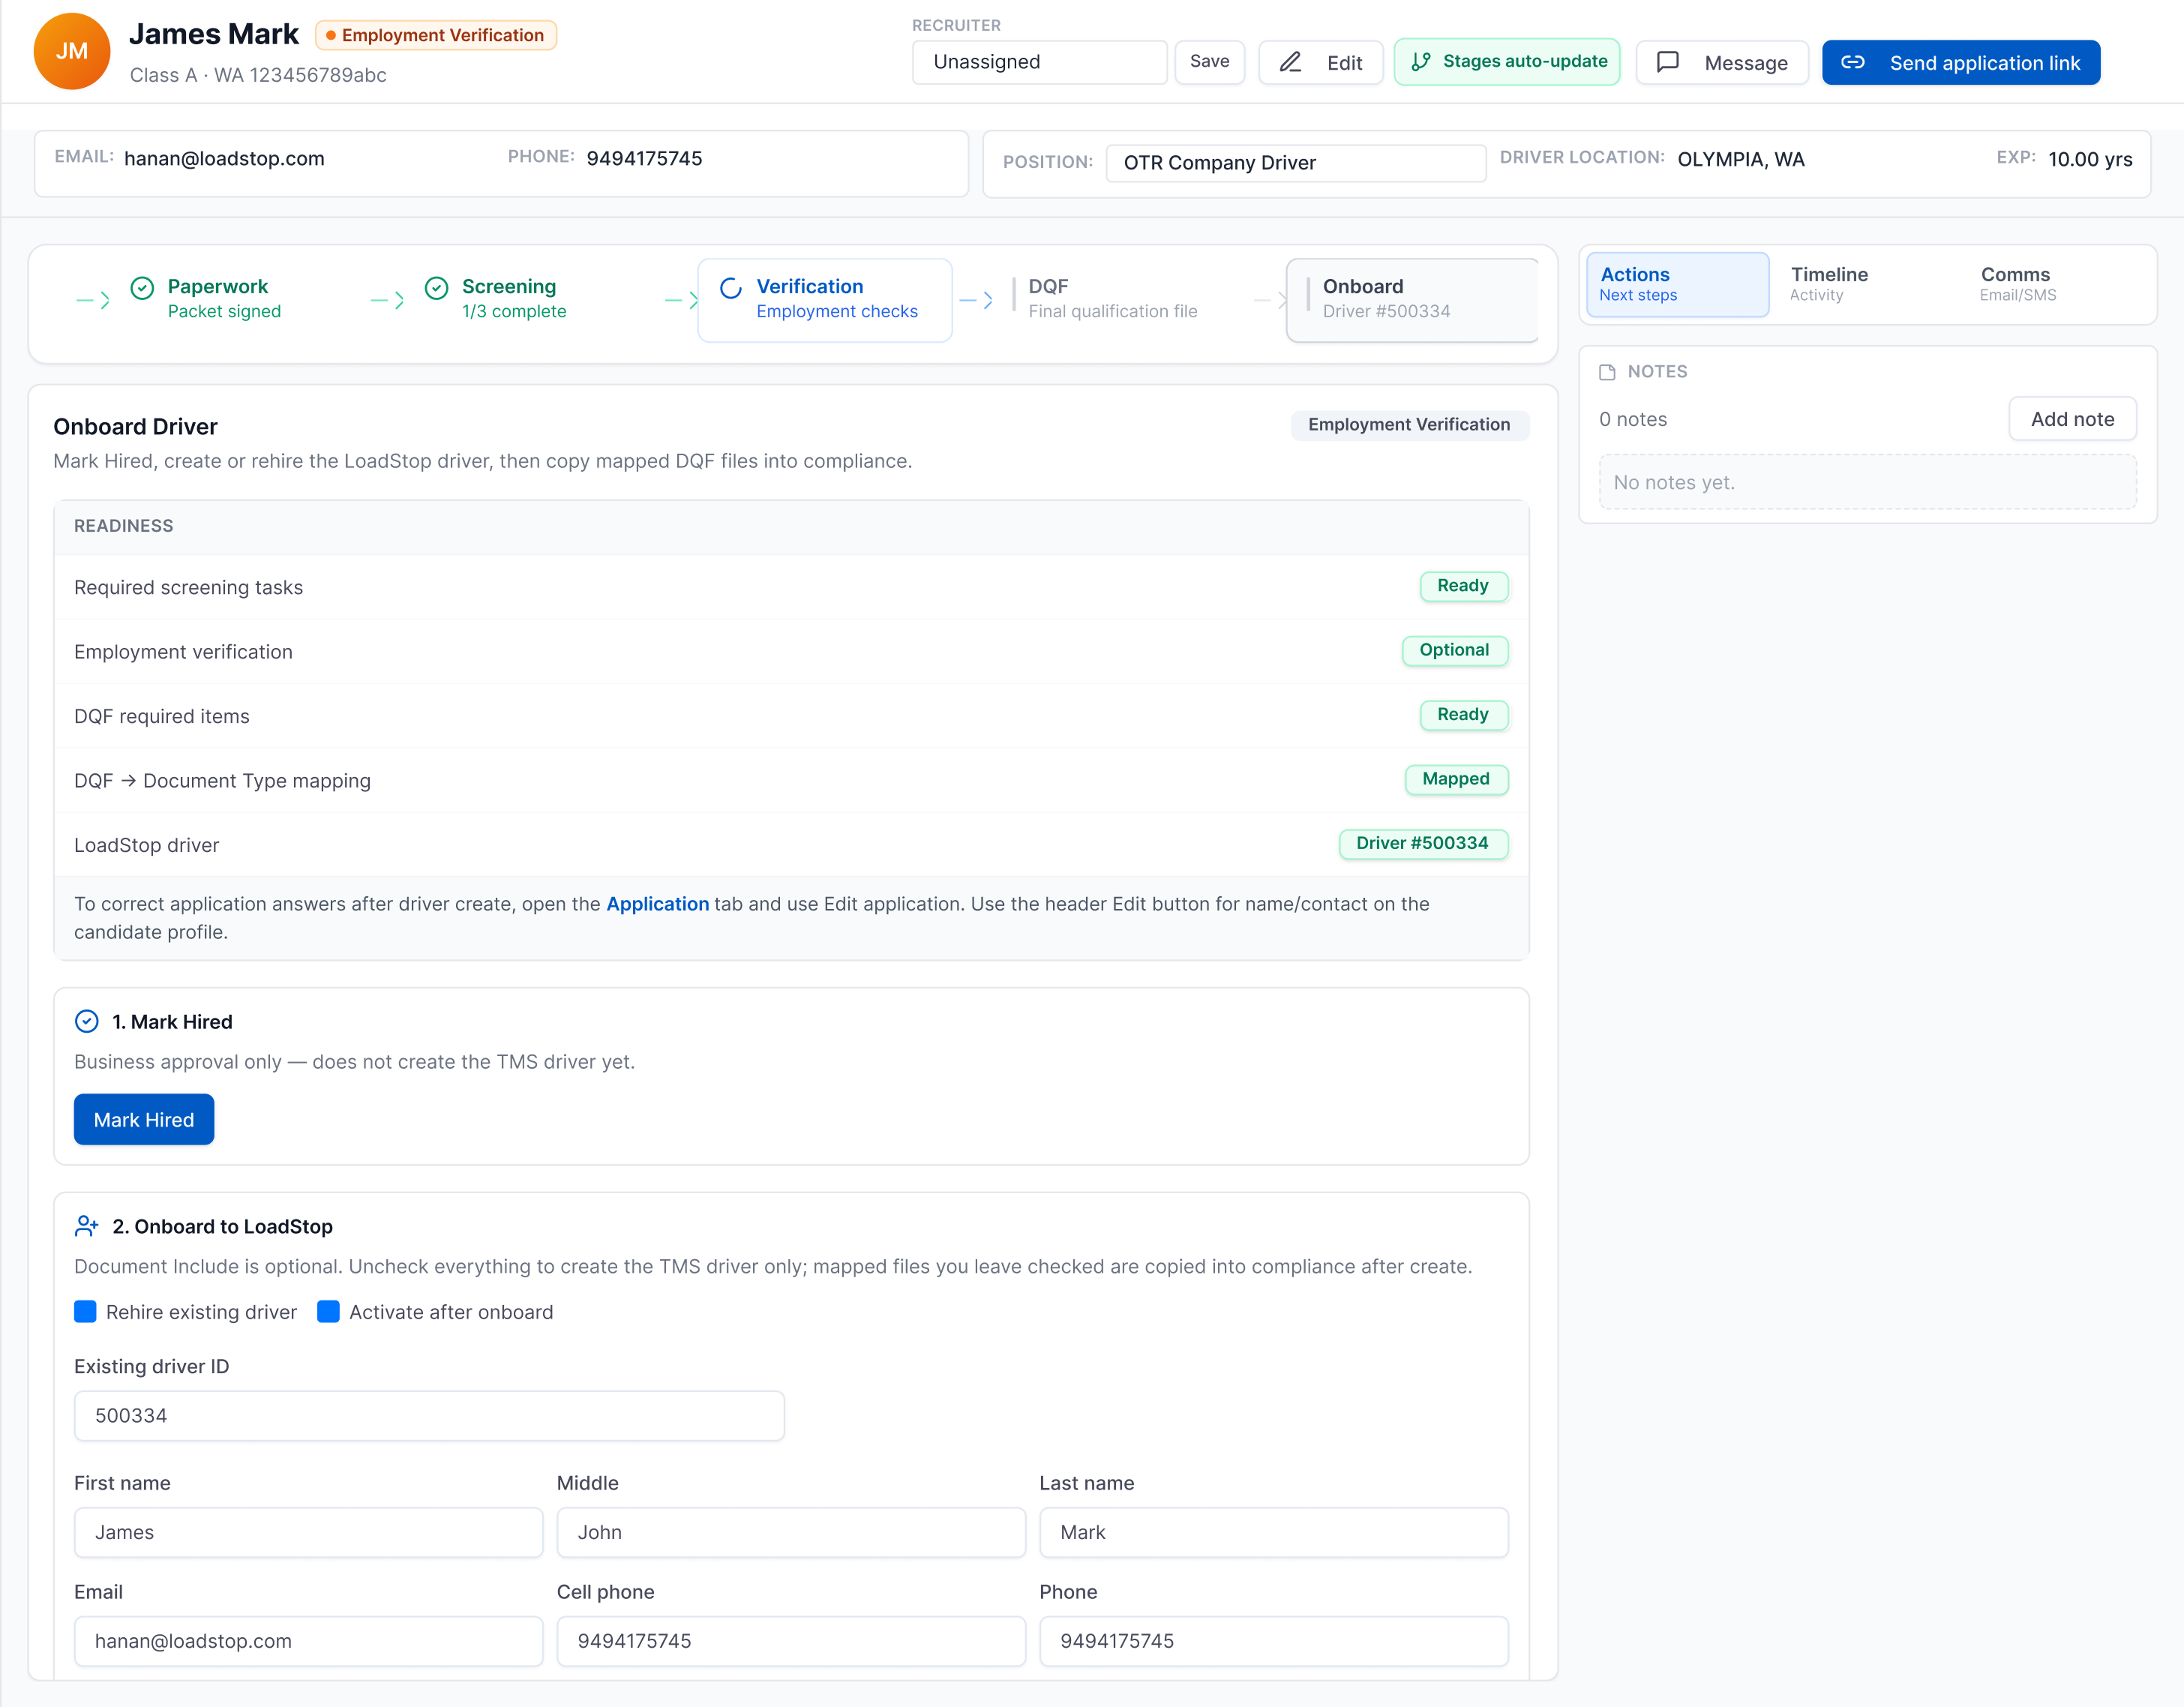Click the Ready badge for Required screening tasks
2184x1707 pixels.
click(1464, 586)
